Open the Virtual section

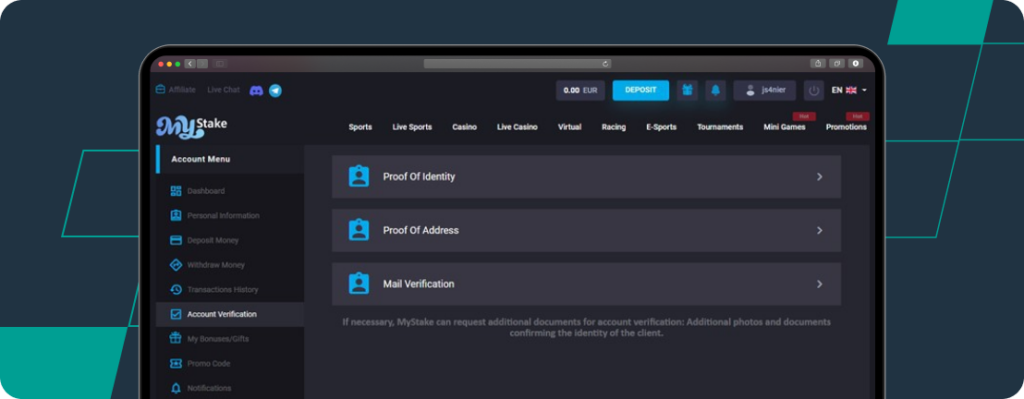(569, 127)
